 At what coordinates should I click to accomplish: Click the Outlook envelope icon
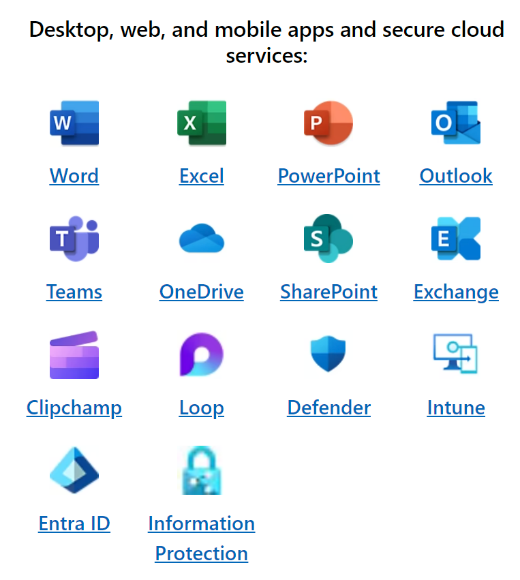point(456,122)
